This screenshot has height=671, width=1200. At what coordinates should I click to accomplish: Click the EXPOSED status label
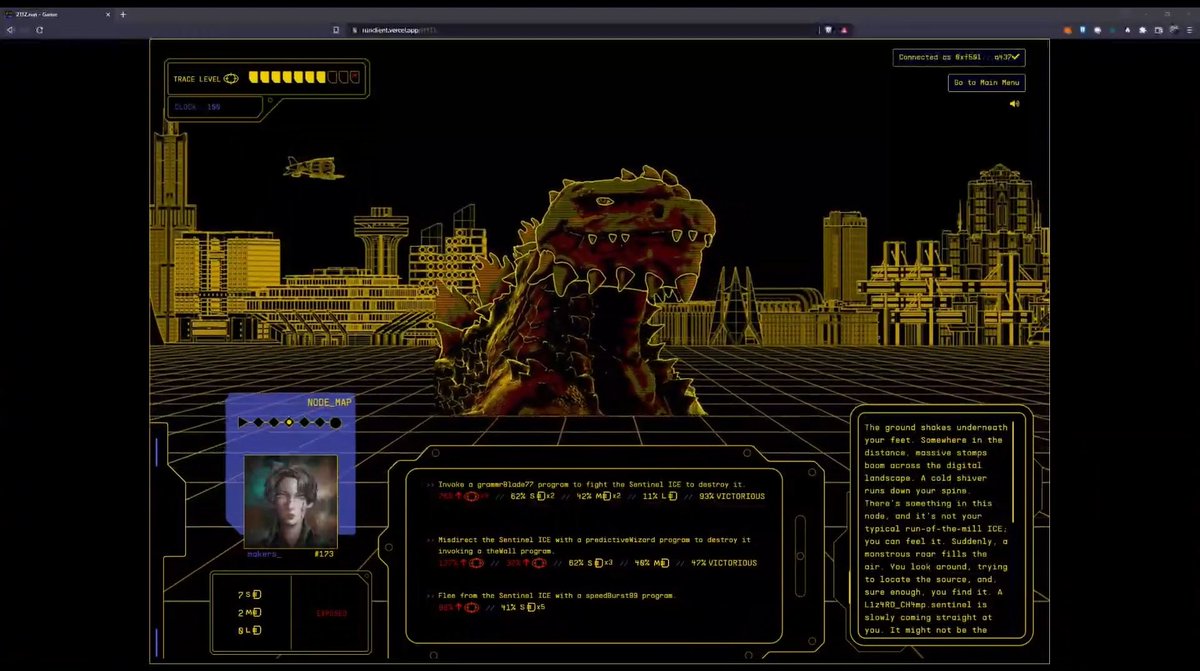[x=332, y=613]
